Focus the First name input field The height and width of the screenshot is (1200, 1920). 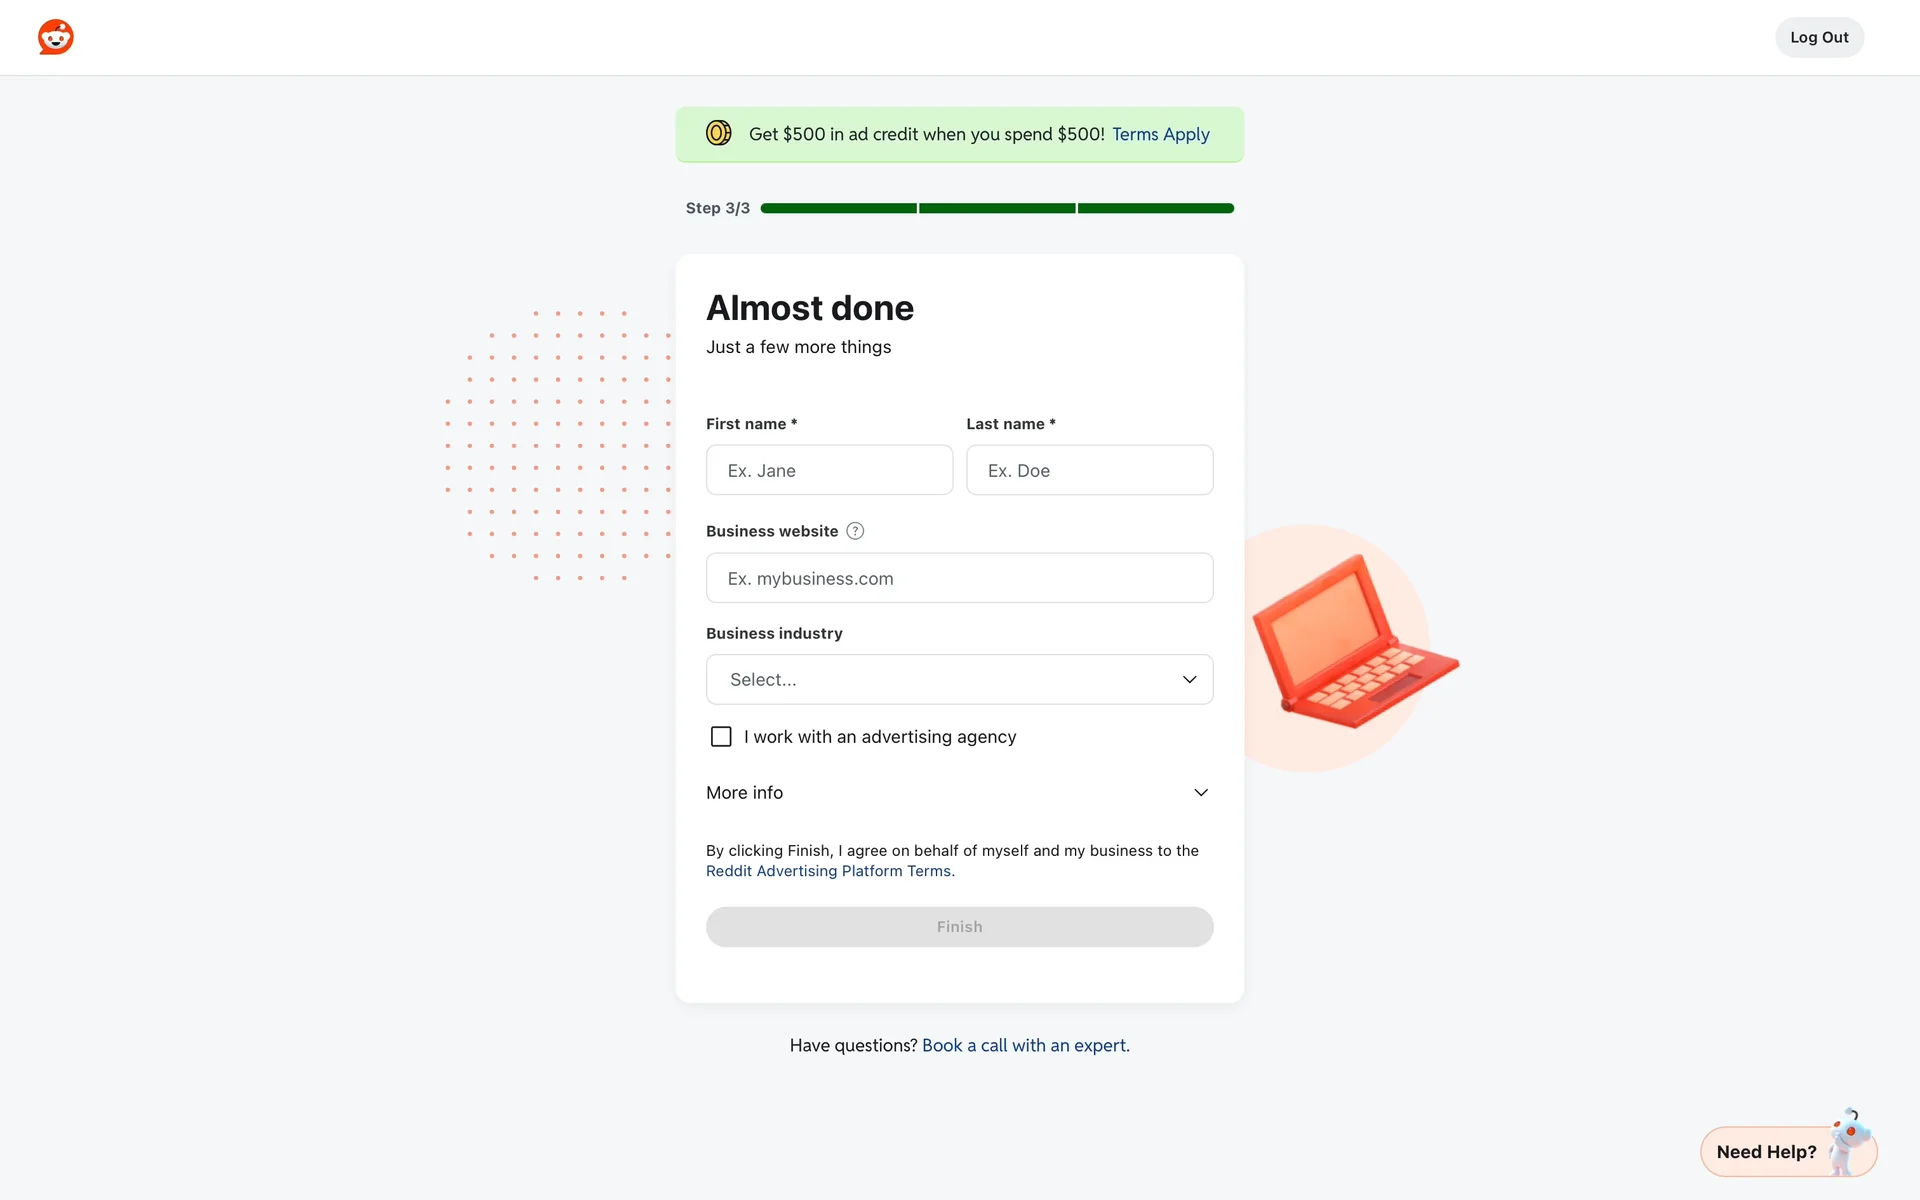click(829, 470)
